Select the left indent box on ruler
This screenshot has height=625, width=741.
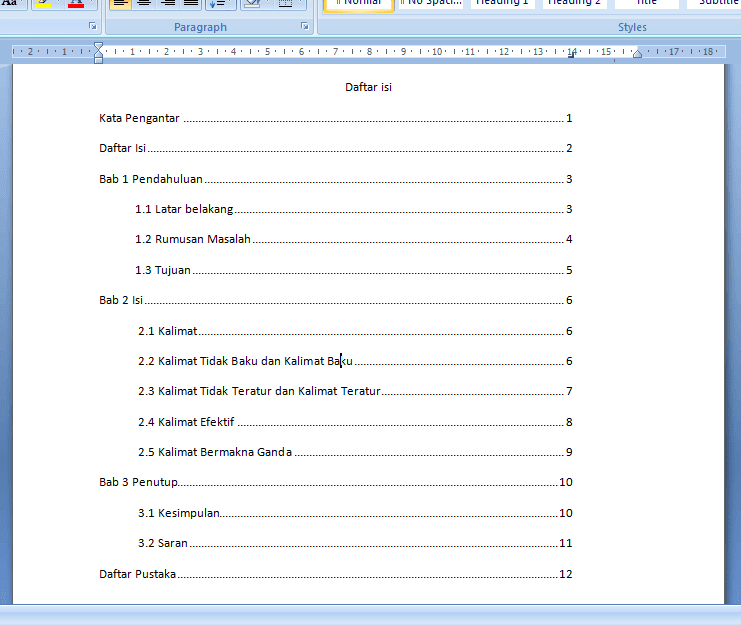(98, 60)
